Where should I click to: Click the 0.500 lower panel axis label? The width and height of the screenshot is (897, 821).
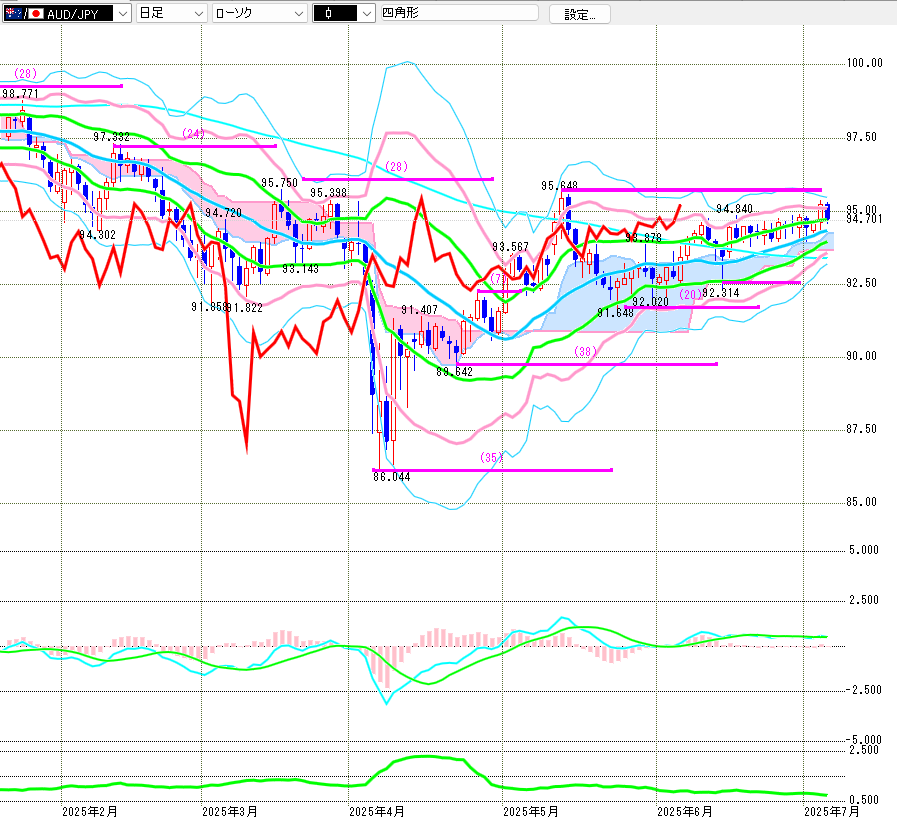point(864,800)
